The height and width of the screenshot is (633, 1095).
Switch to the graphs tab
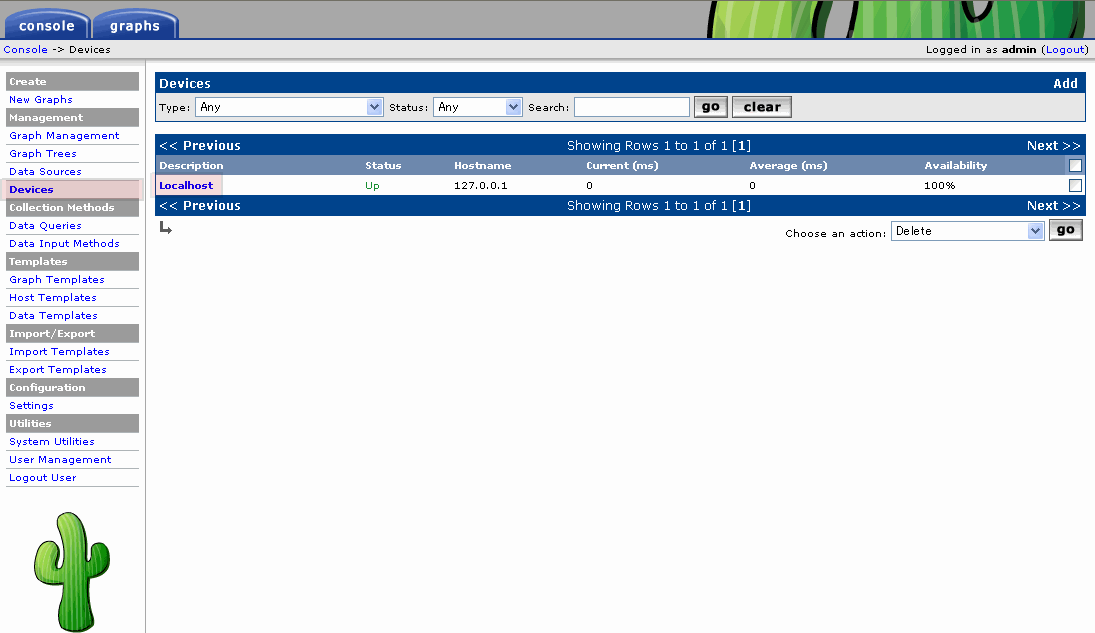(135, 25)
